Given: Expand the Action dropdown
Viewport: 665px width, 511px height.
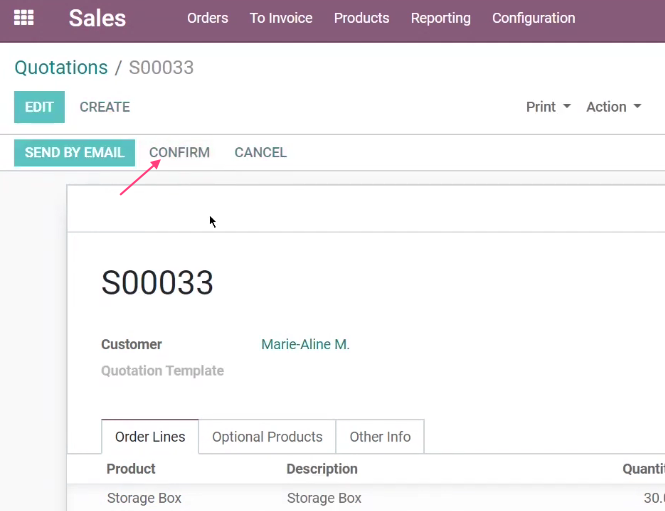Looking at the screenshot, I should coord(613,107).
